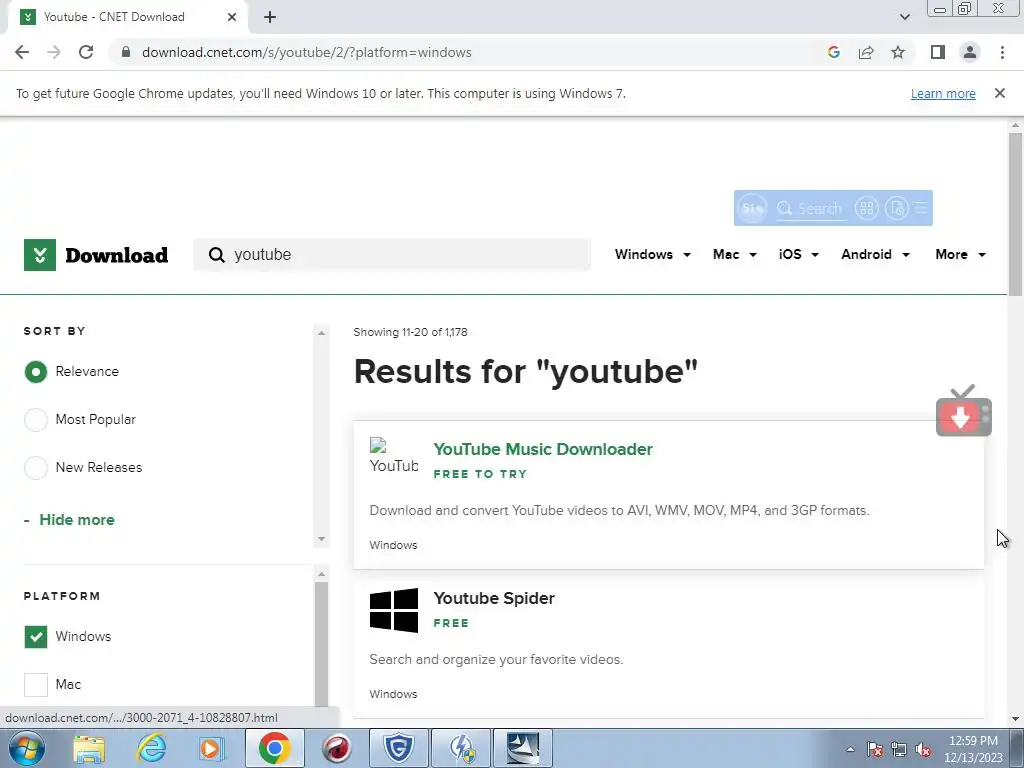Check the Mac platform checkbox

click(x=36, y=684)
